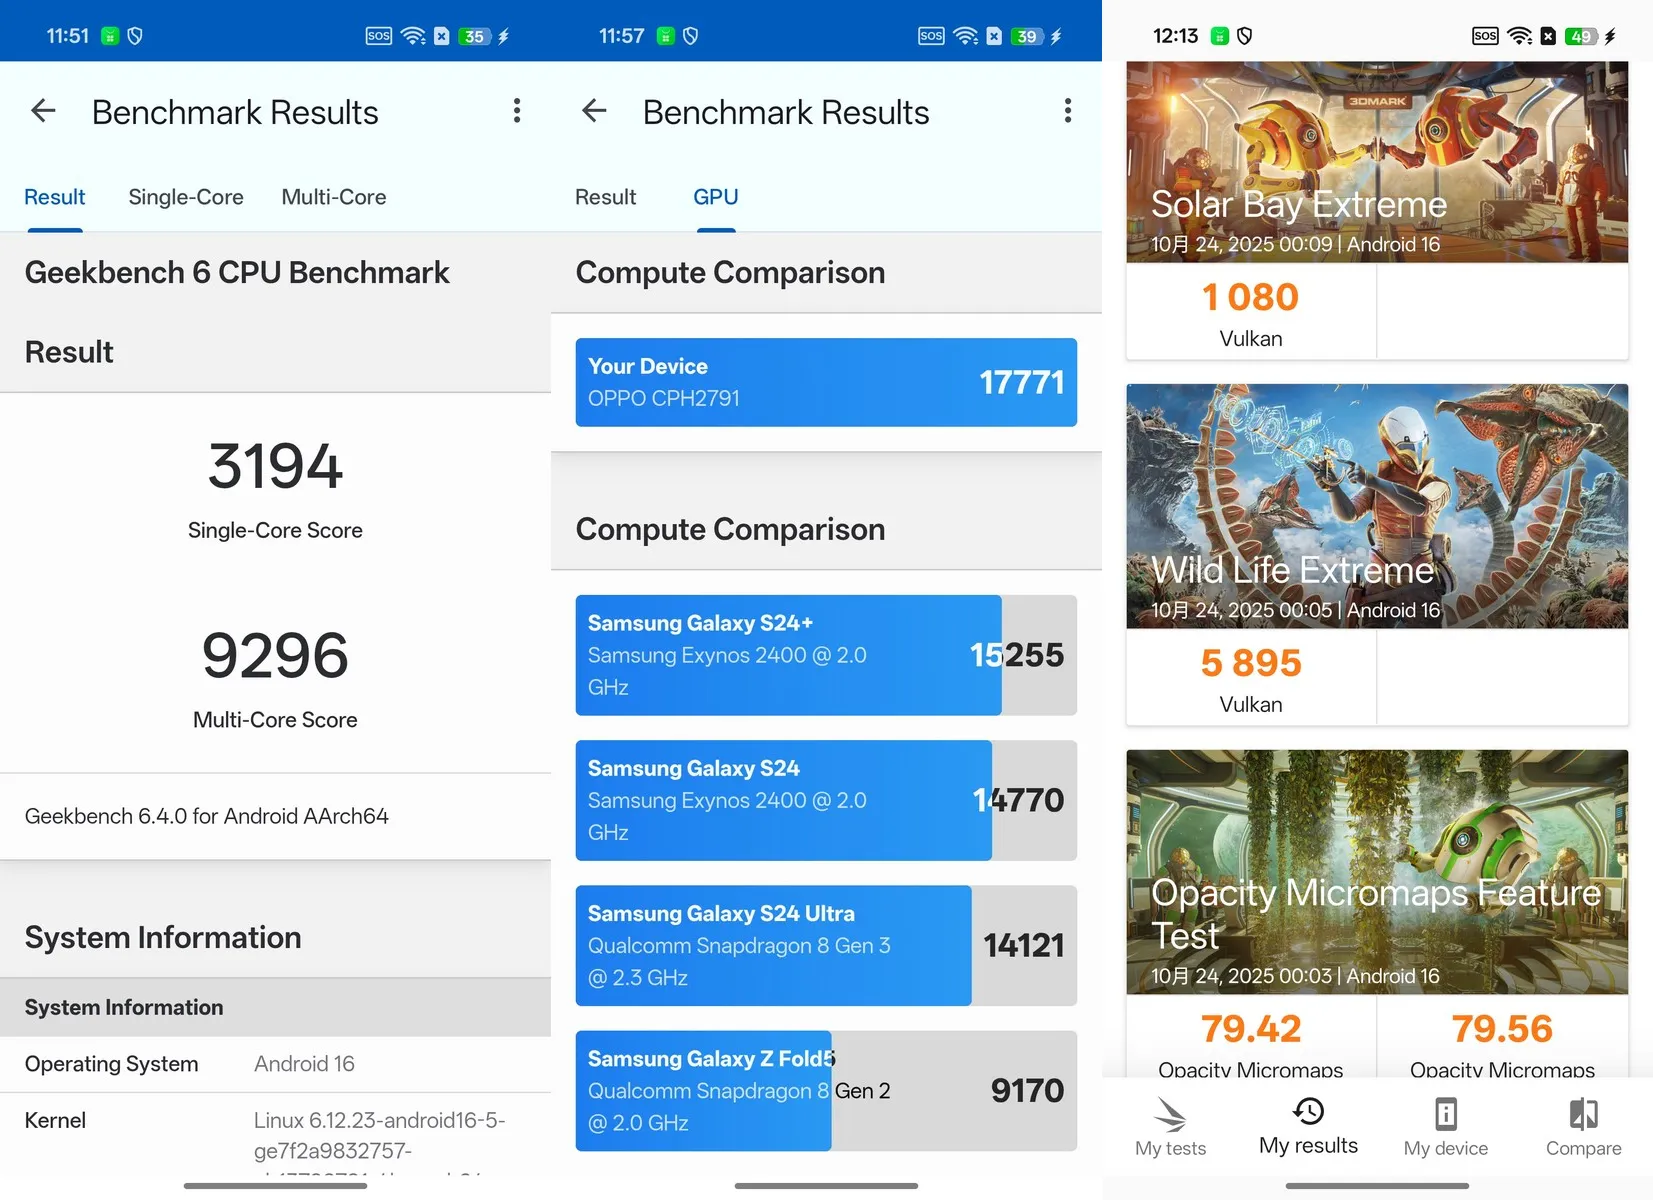Open My device icon
This screenshot has width=1653, height=1200.
[1445, 1115]
